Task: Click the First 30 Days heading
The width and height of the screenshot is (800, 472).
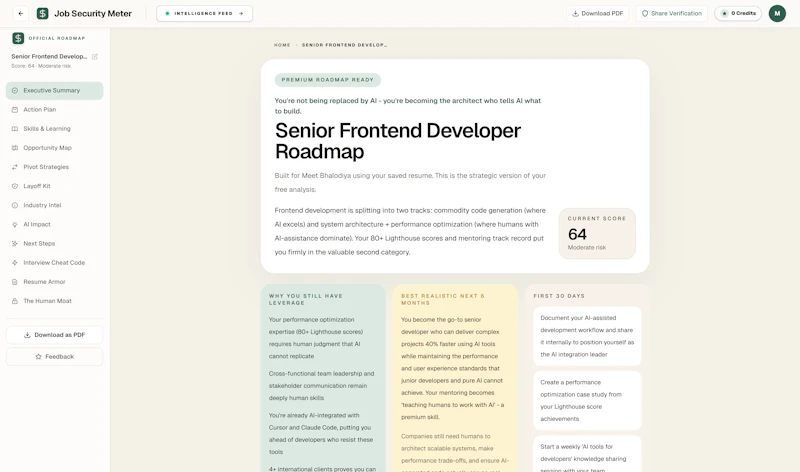Action: [x=559, y=296]
